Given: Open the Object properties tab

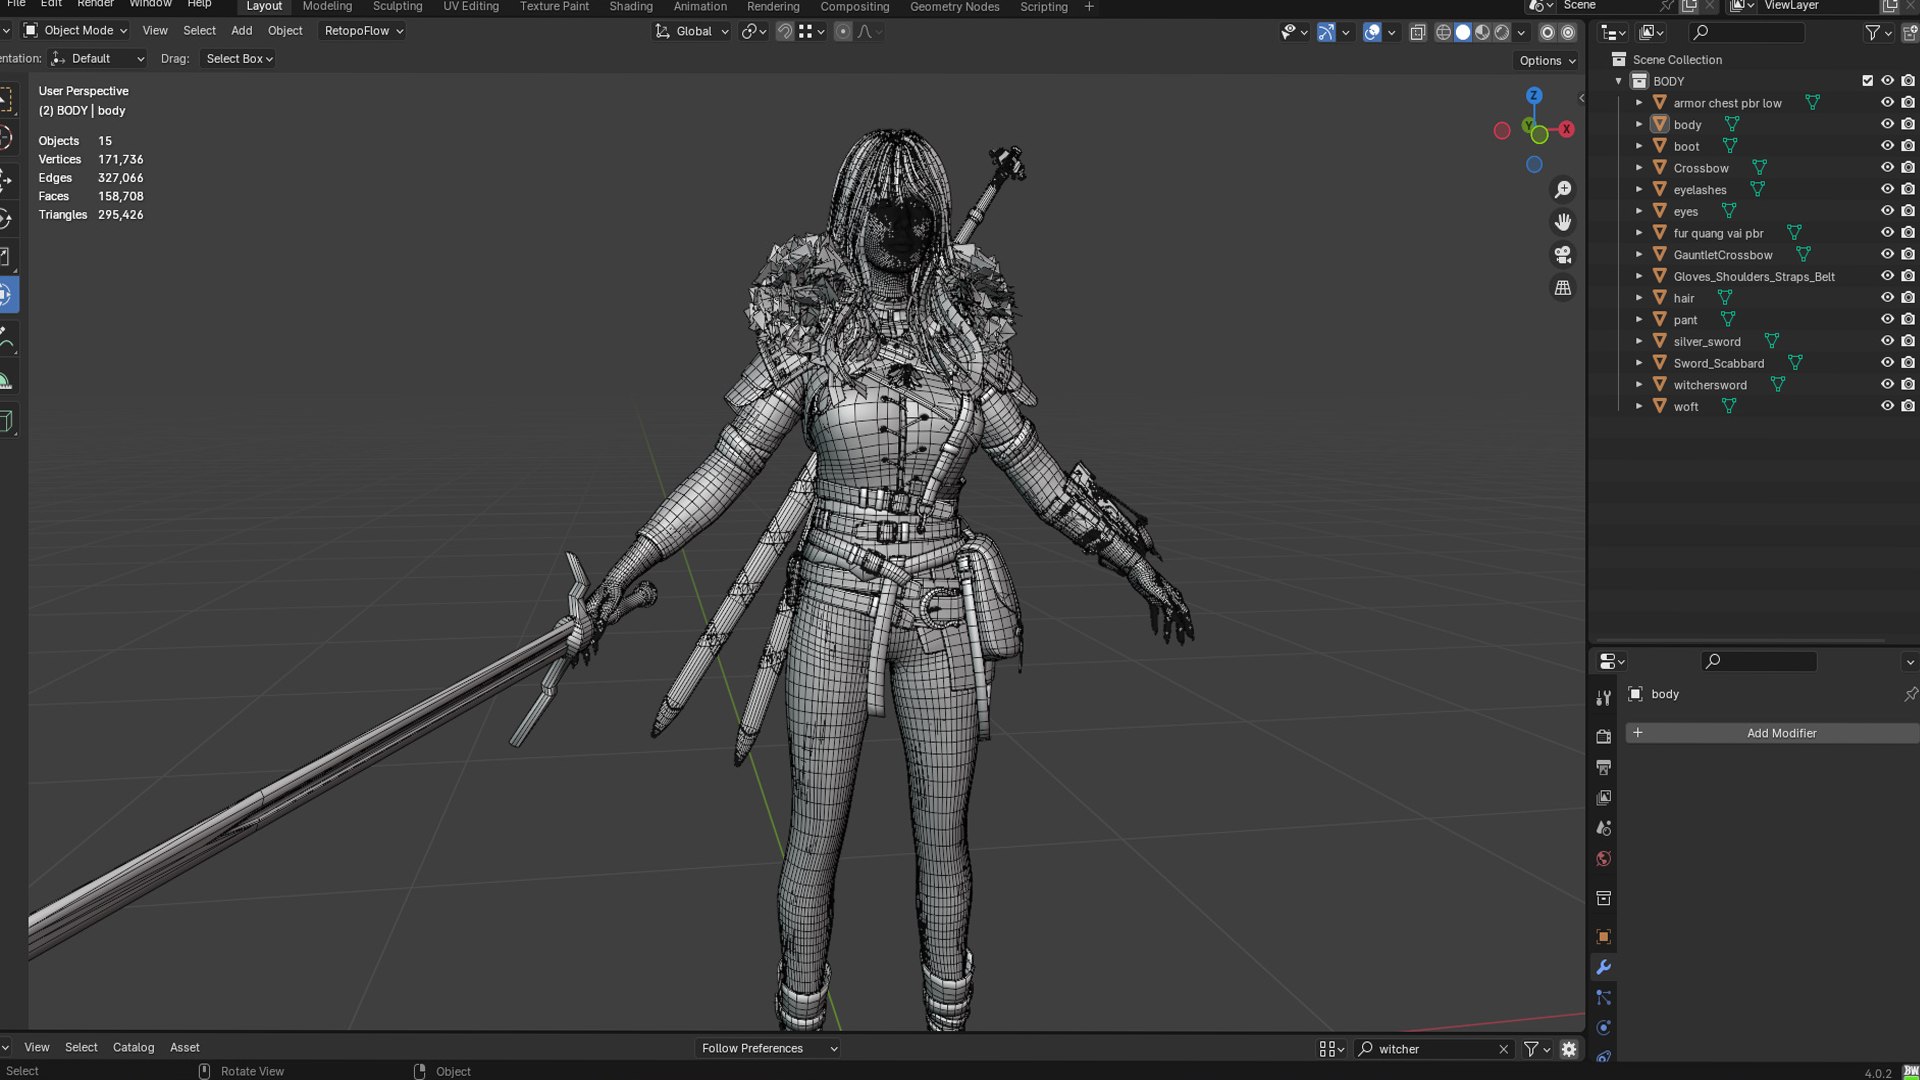Looking at the screenshot, I should 1603,937.
